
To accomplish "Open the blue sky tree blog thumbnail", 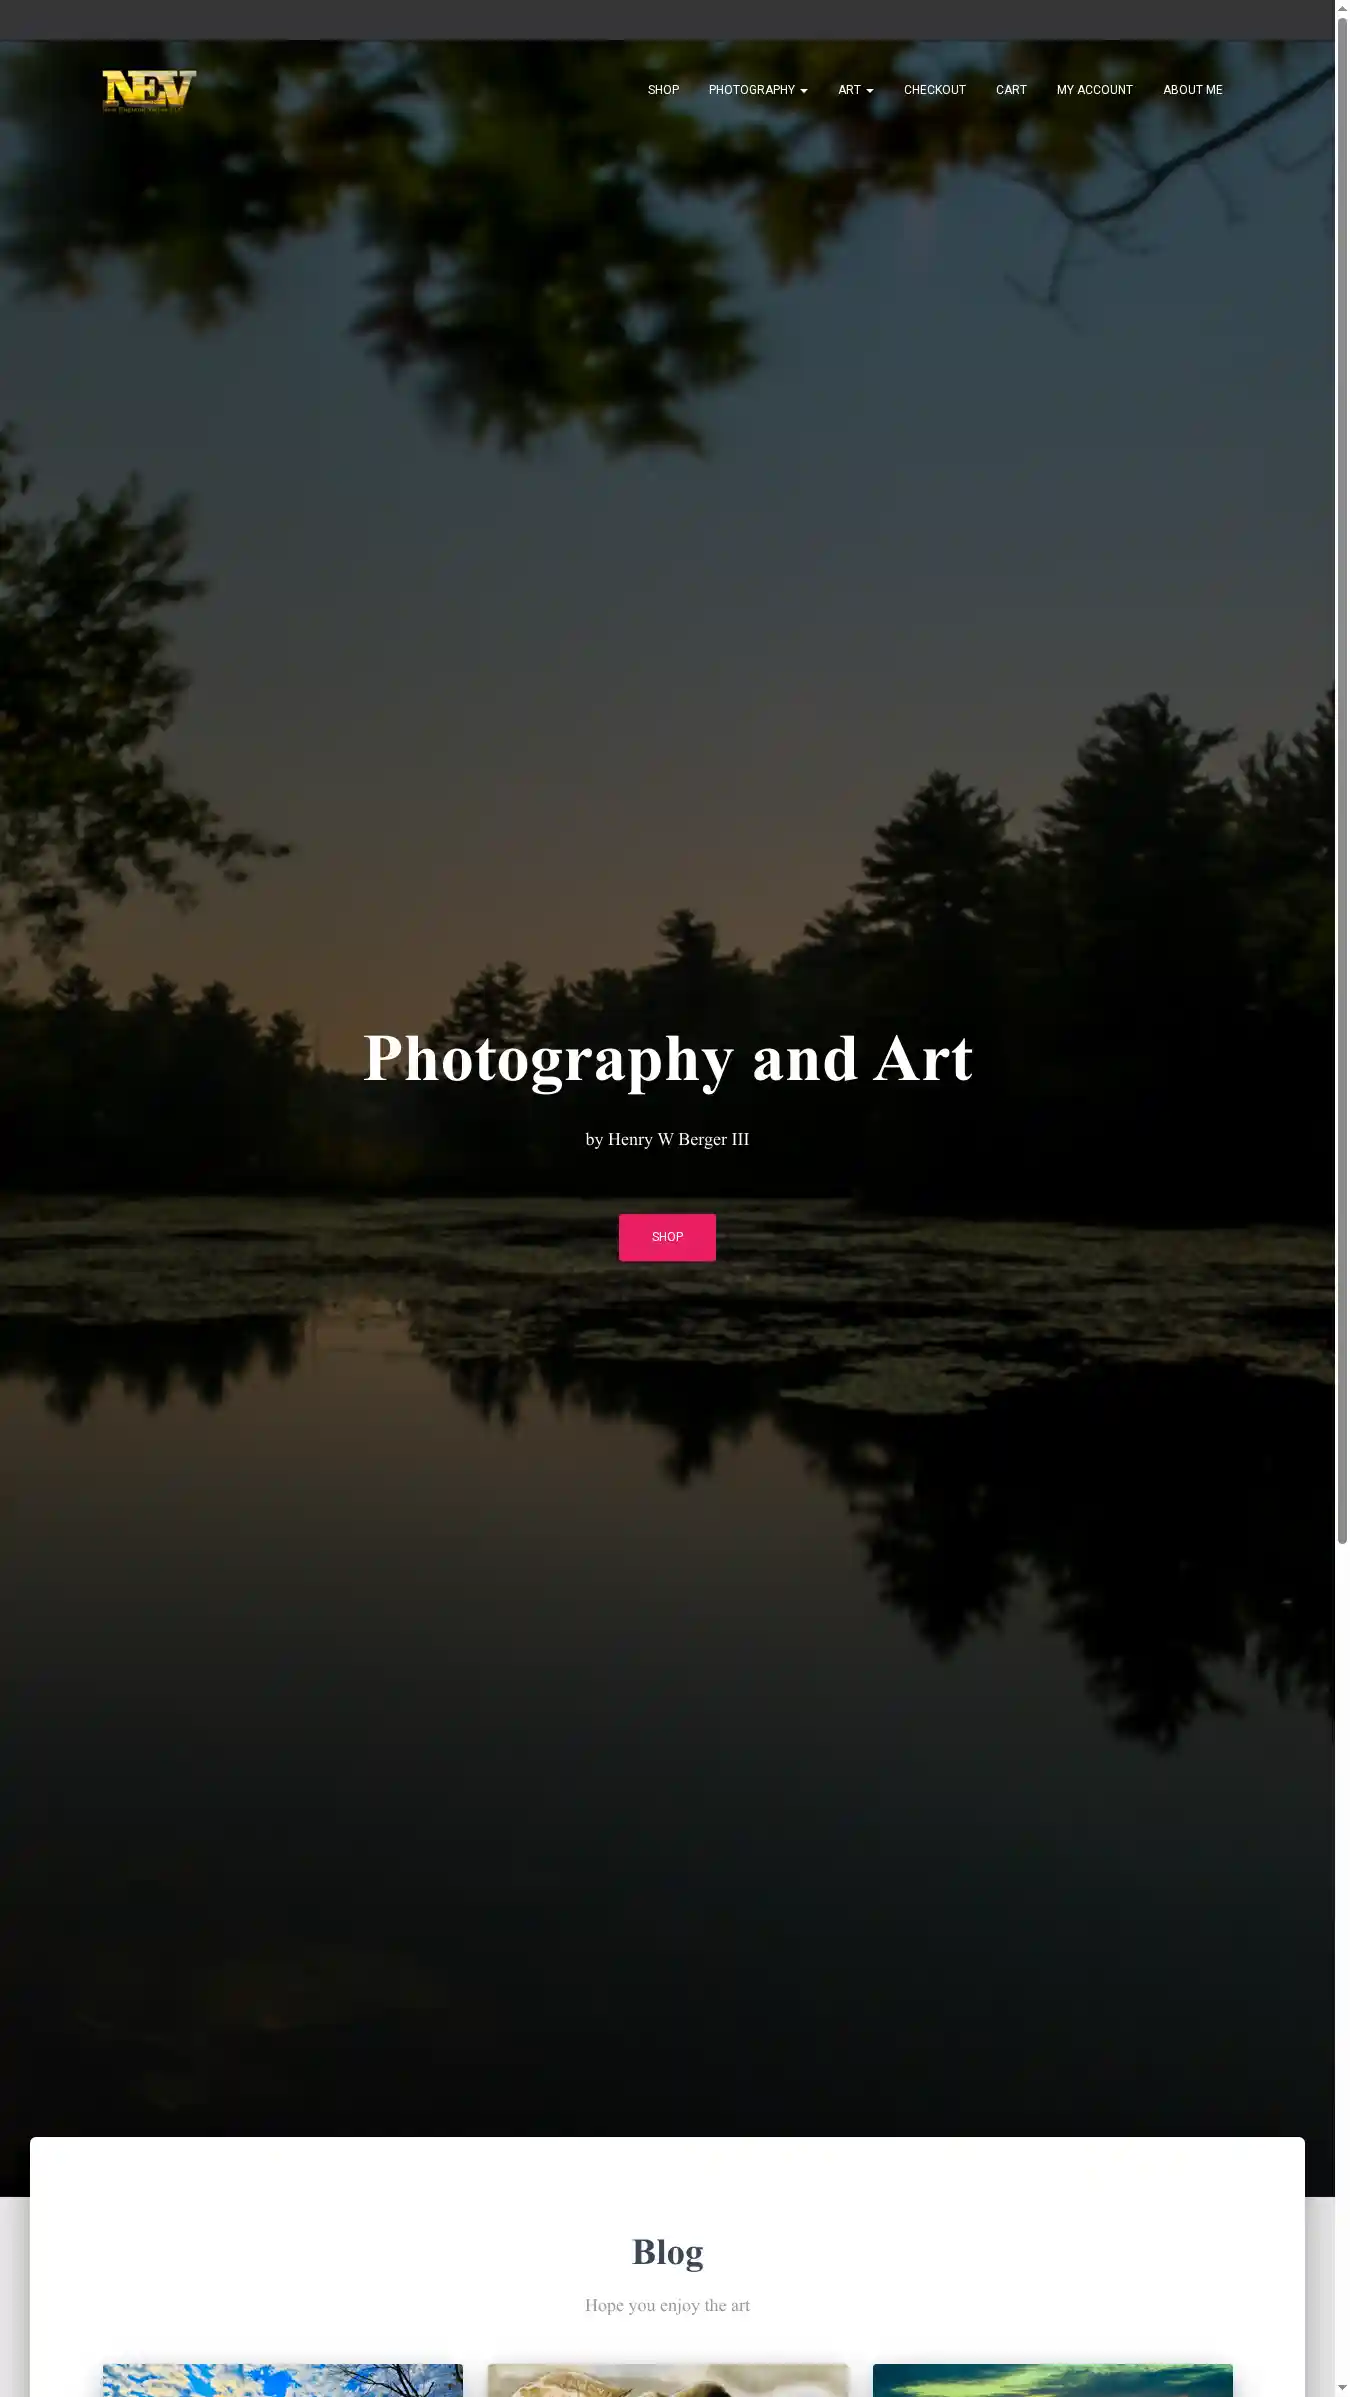I will pyautogui.click(x=283, y=2380).
